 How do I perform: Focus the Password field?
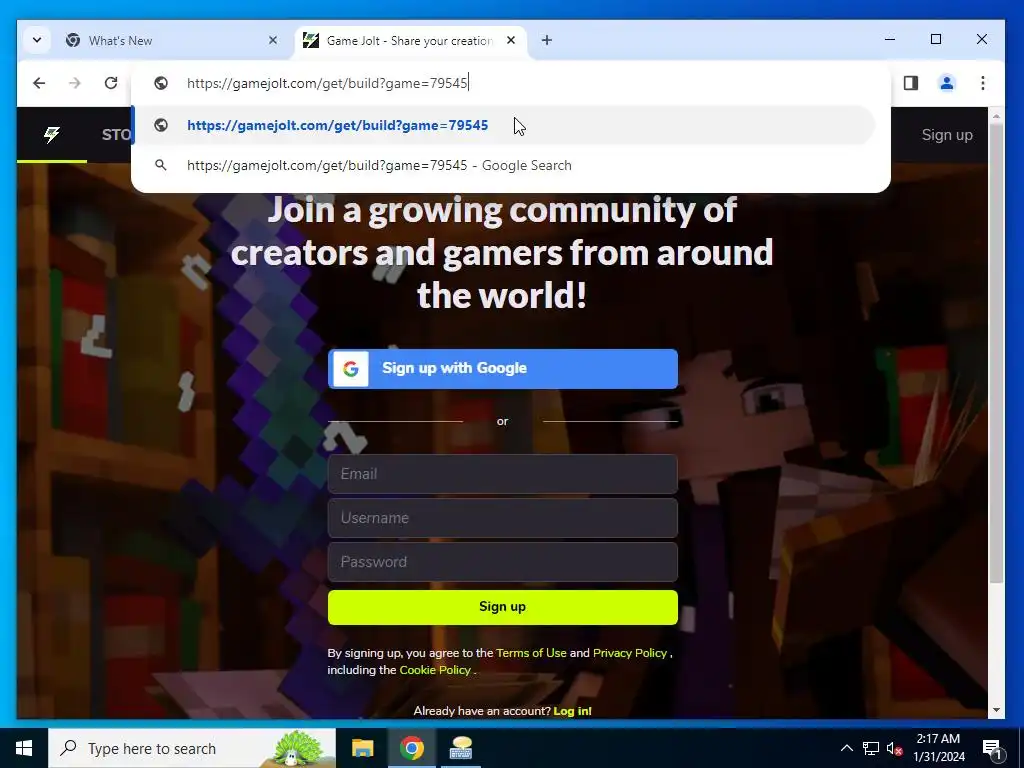503,562
